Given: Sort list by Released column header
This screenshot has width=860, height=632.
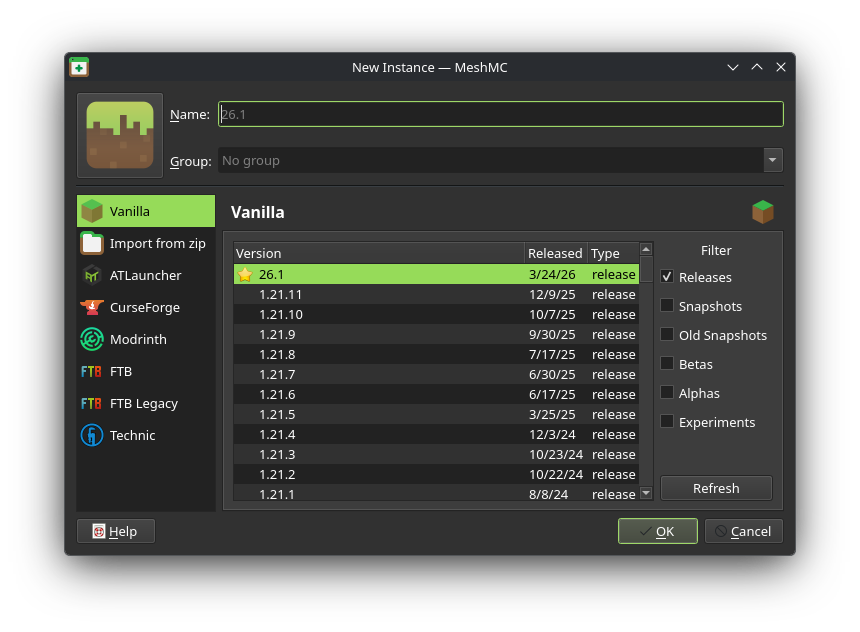Looking at the screenshot, I should pyautogui.click(x=555, y=253).
